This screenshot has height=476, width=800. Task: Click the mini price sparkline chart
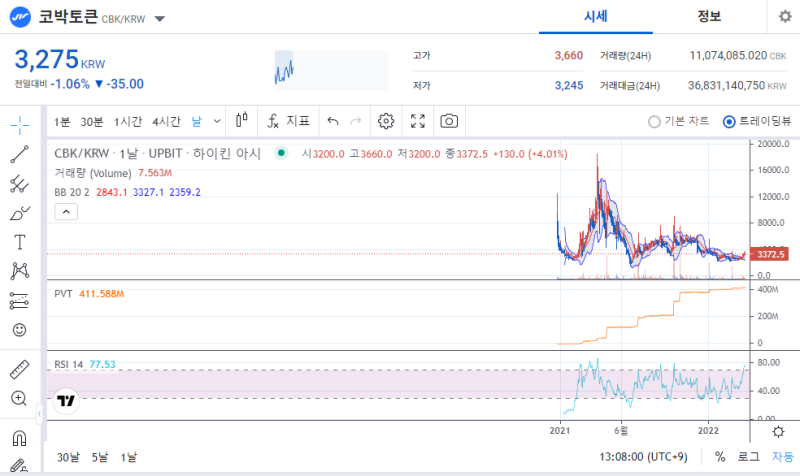point(332,70)
